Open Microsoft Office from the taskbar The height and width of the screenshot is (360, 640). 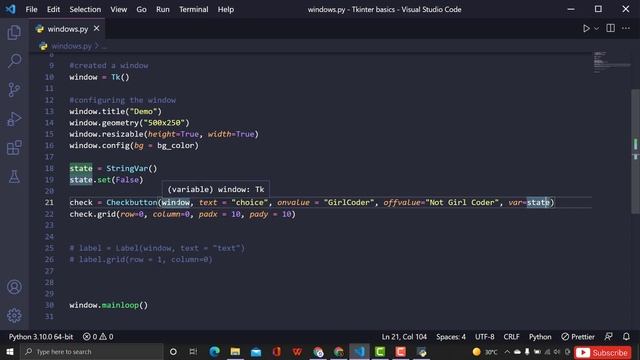tap(277, 351)
